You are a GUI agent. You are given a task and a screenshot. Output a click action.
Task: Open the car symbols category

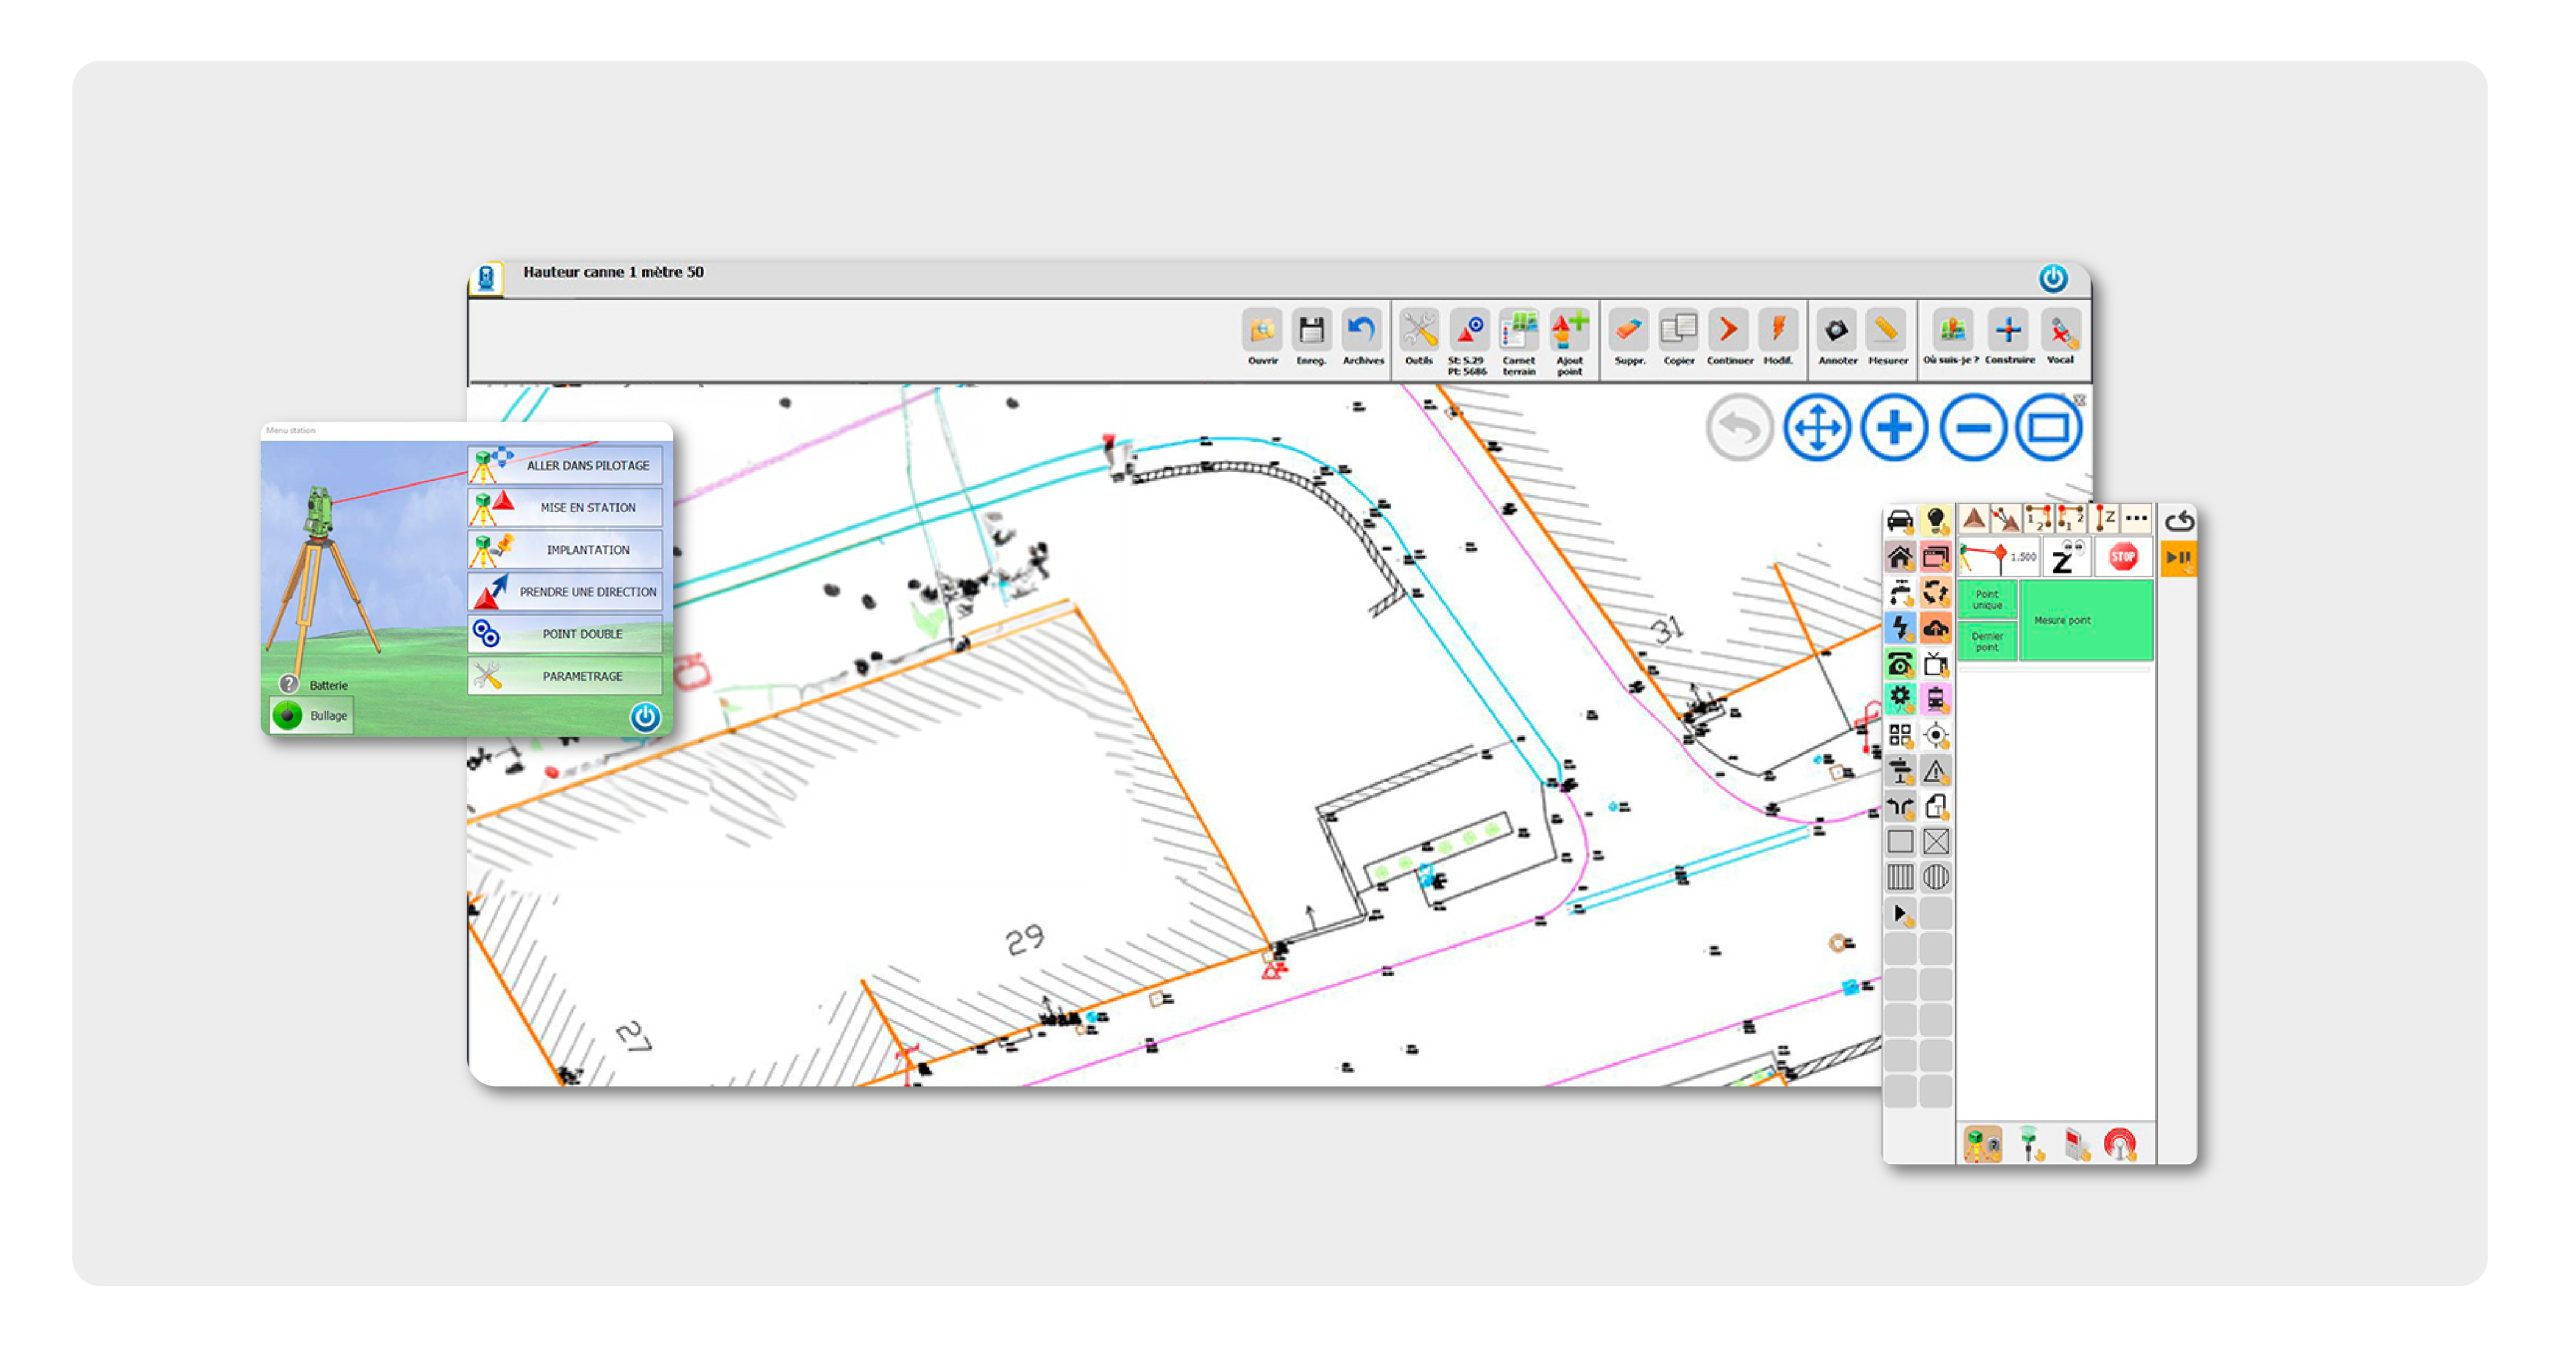1899,521
